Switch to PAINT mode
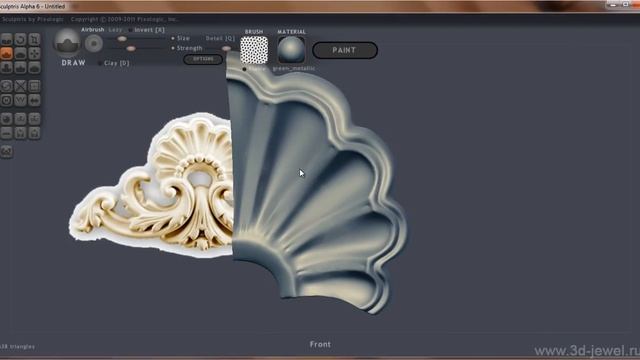 (345, 50)
